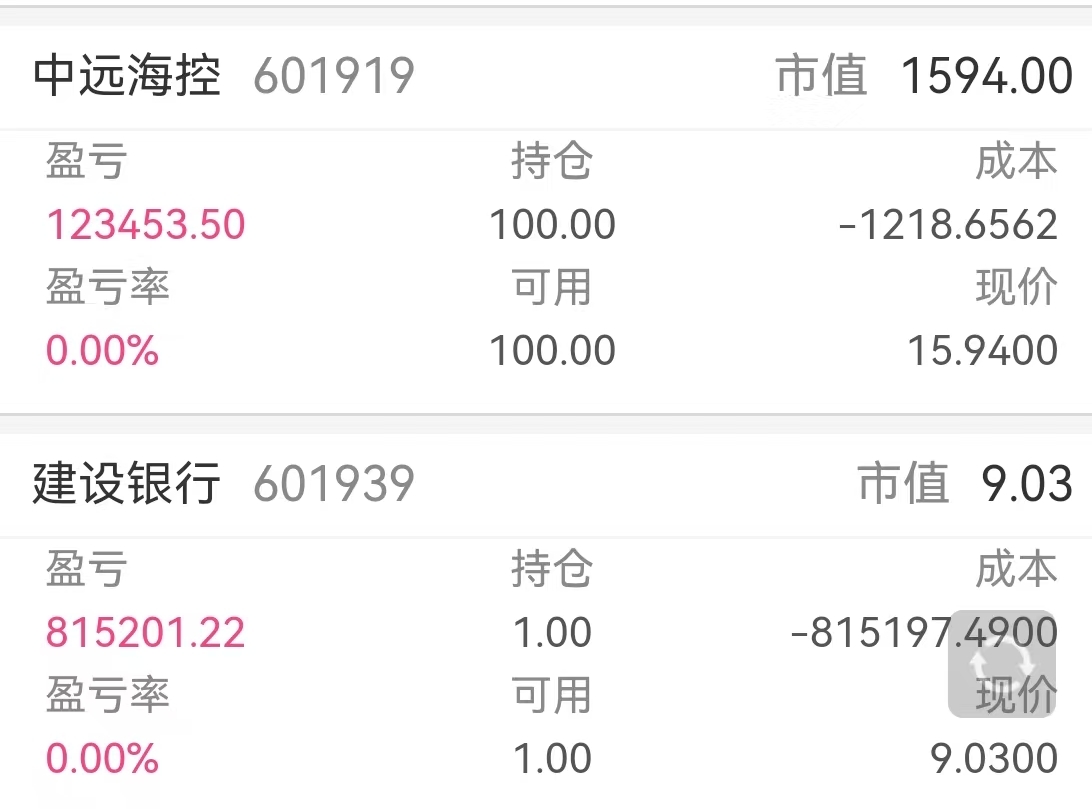Tap 中远海控 available shares 100.00
The image size is (1092, 809).
click(552, 350)
